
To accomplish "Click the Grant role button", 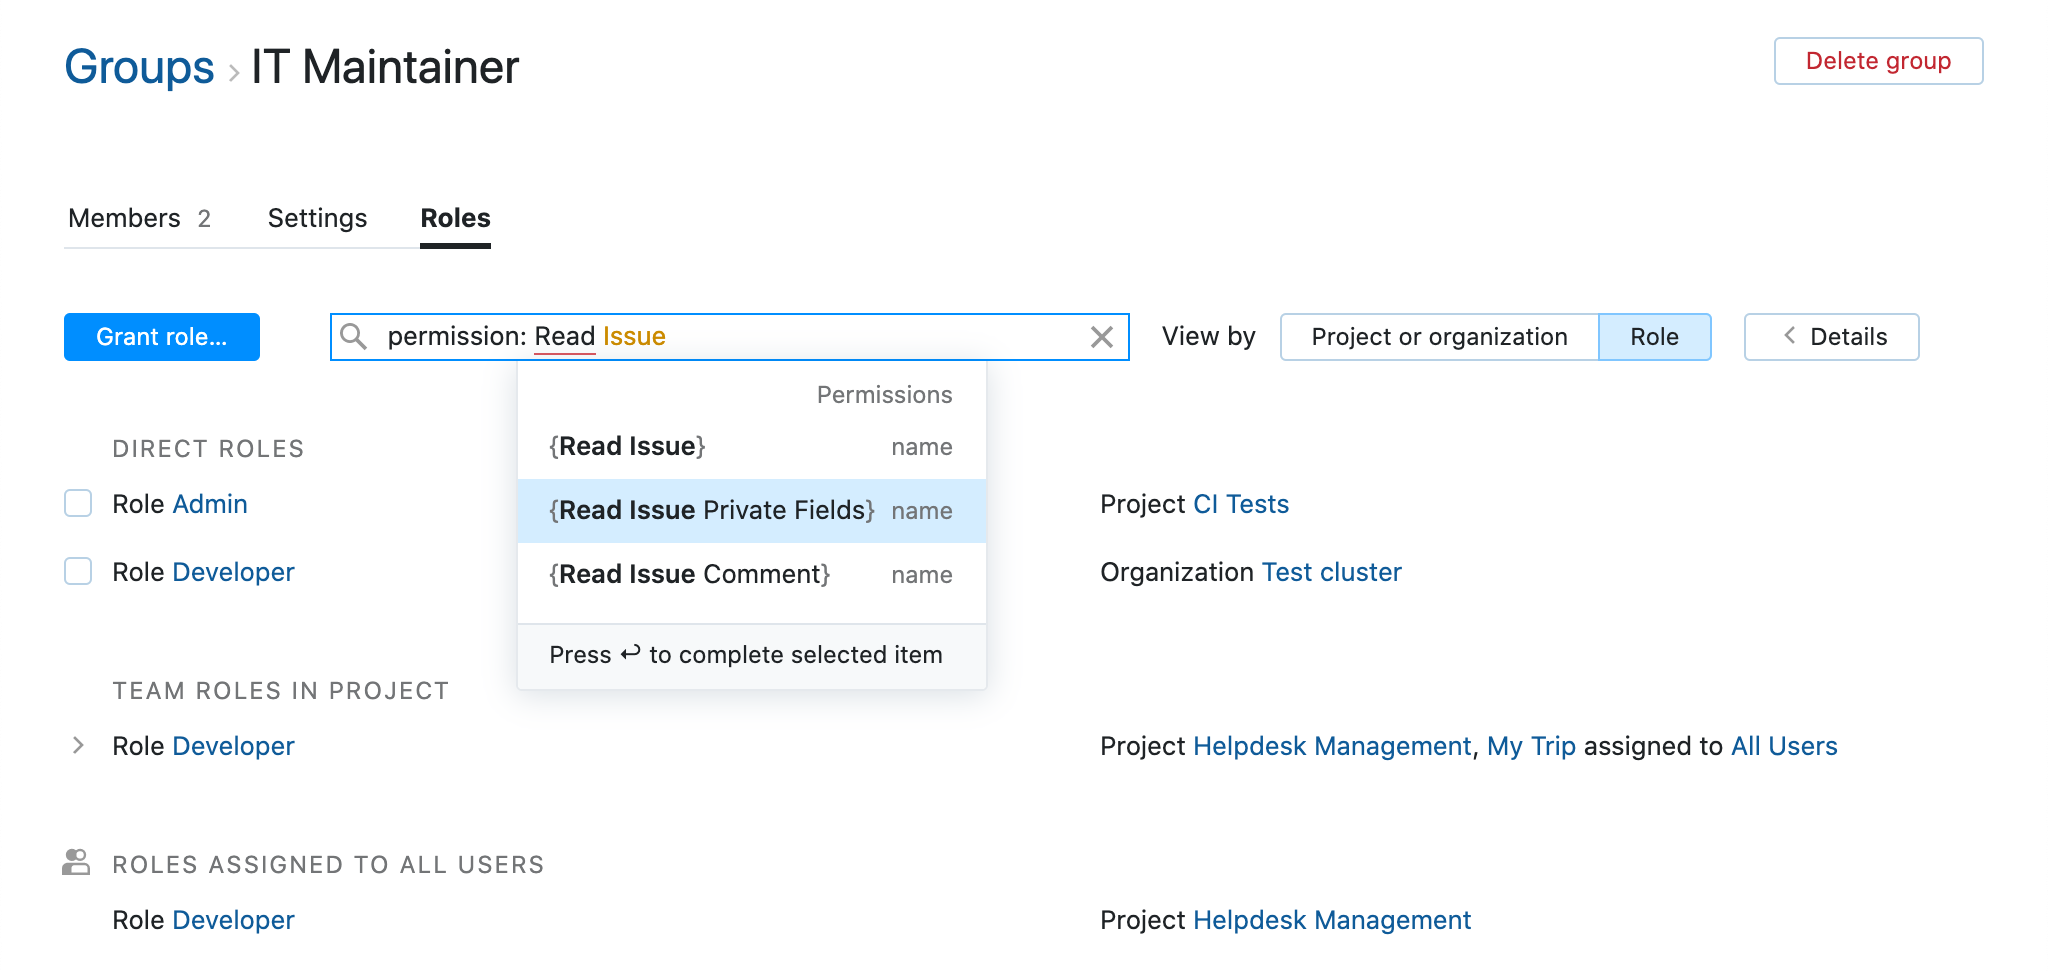I will click(161, 337).
